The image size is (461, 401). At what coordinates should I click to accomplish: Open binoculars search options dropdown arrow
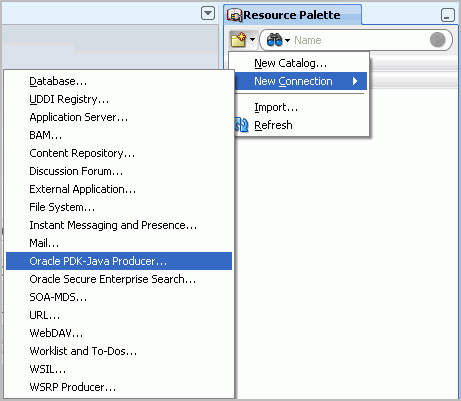[287, 41]
